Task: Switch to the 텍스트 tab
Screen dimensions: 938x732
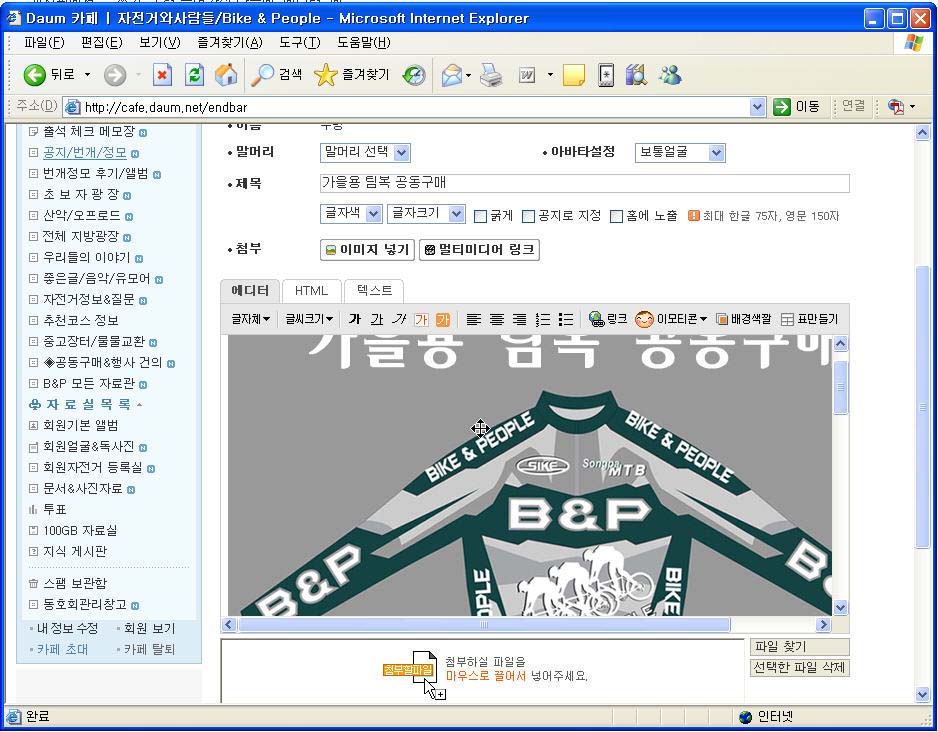Action: [374, 291]
